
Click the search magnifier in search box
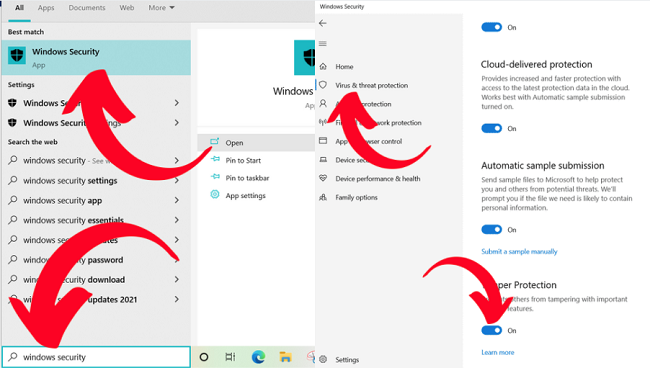pos(13,356)
